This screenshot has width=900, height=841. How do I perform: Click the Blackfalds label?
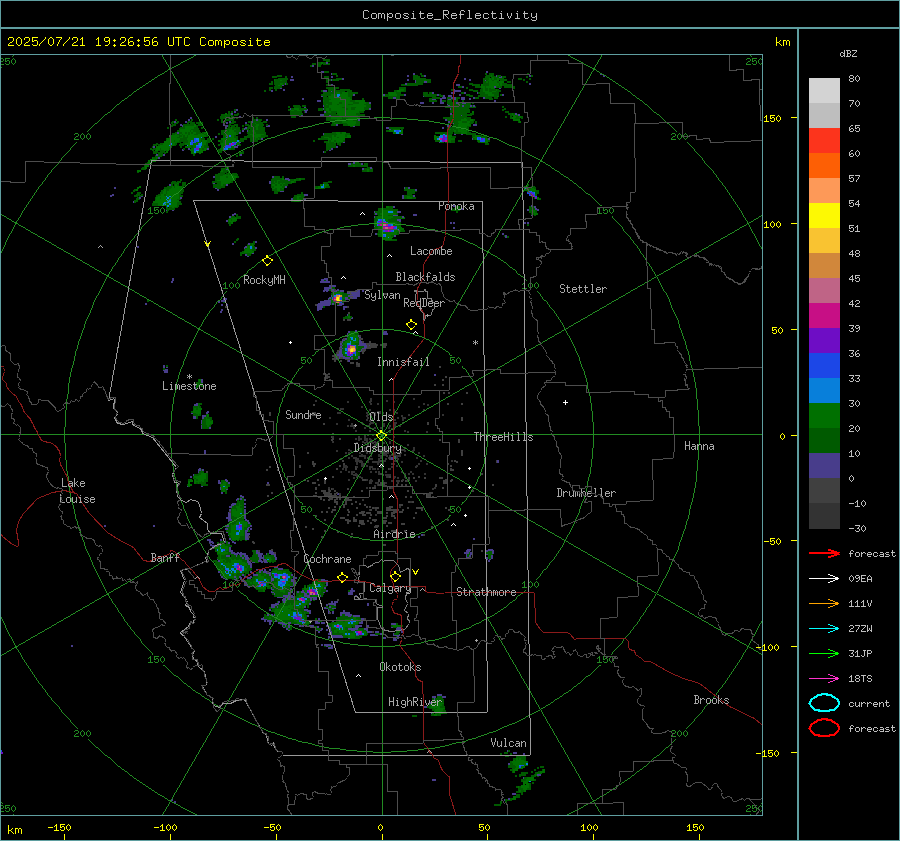coord(425,277)
